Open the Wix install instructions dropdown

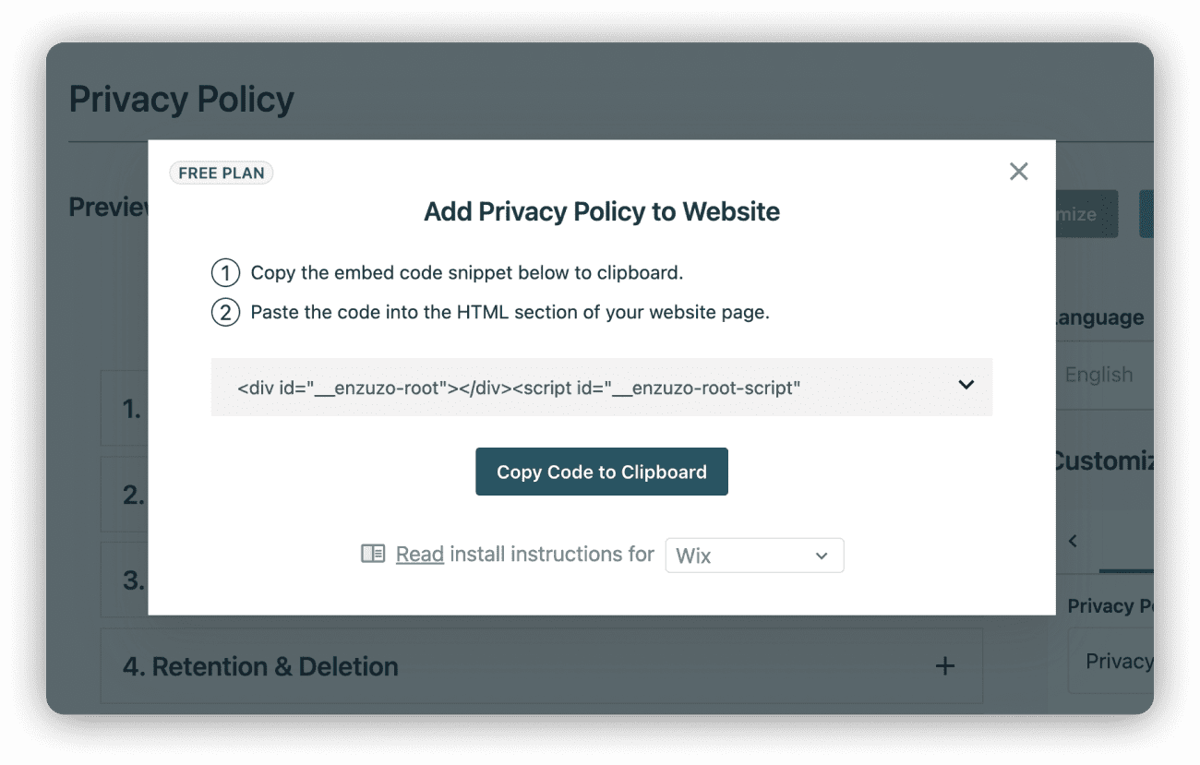coord(754,555)
